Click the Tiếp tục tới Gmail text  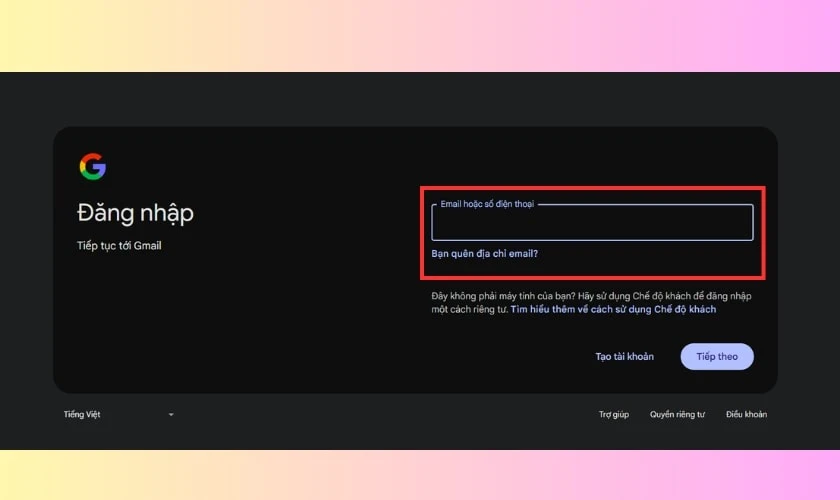point(119,245)
